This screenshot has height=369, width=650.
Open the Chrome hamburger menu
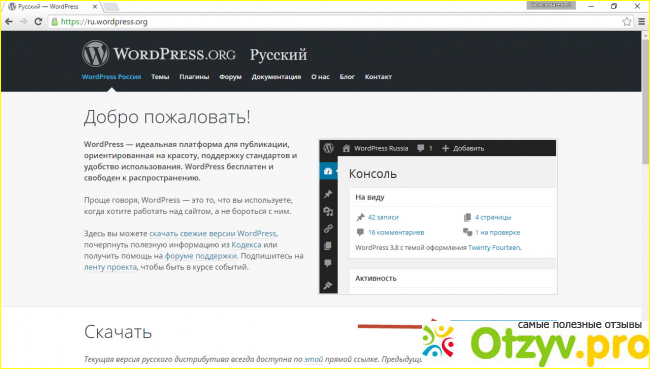[642, 22]
